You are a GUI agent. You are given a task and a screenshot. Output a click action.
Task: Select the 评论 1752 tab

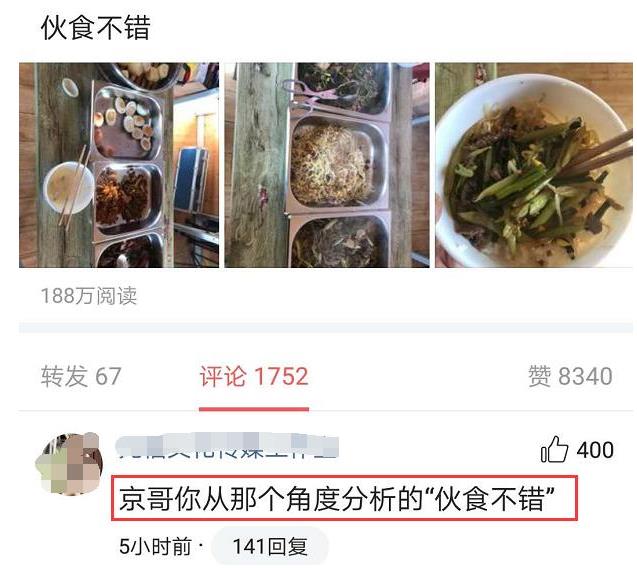254,376
